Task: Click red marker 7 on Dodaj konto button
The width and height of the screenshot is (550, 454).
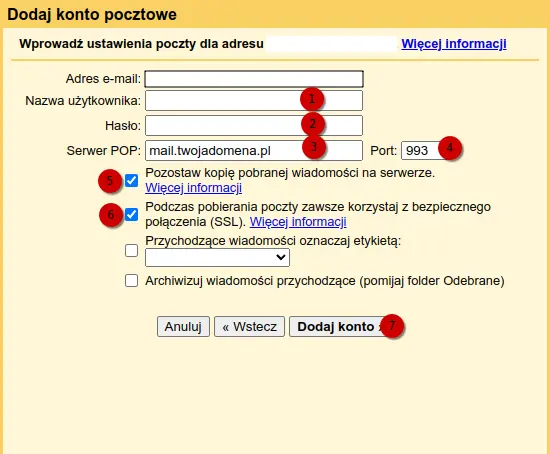Action: 392,326
